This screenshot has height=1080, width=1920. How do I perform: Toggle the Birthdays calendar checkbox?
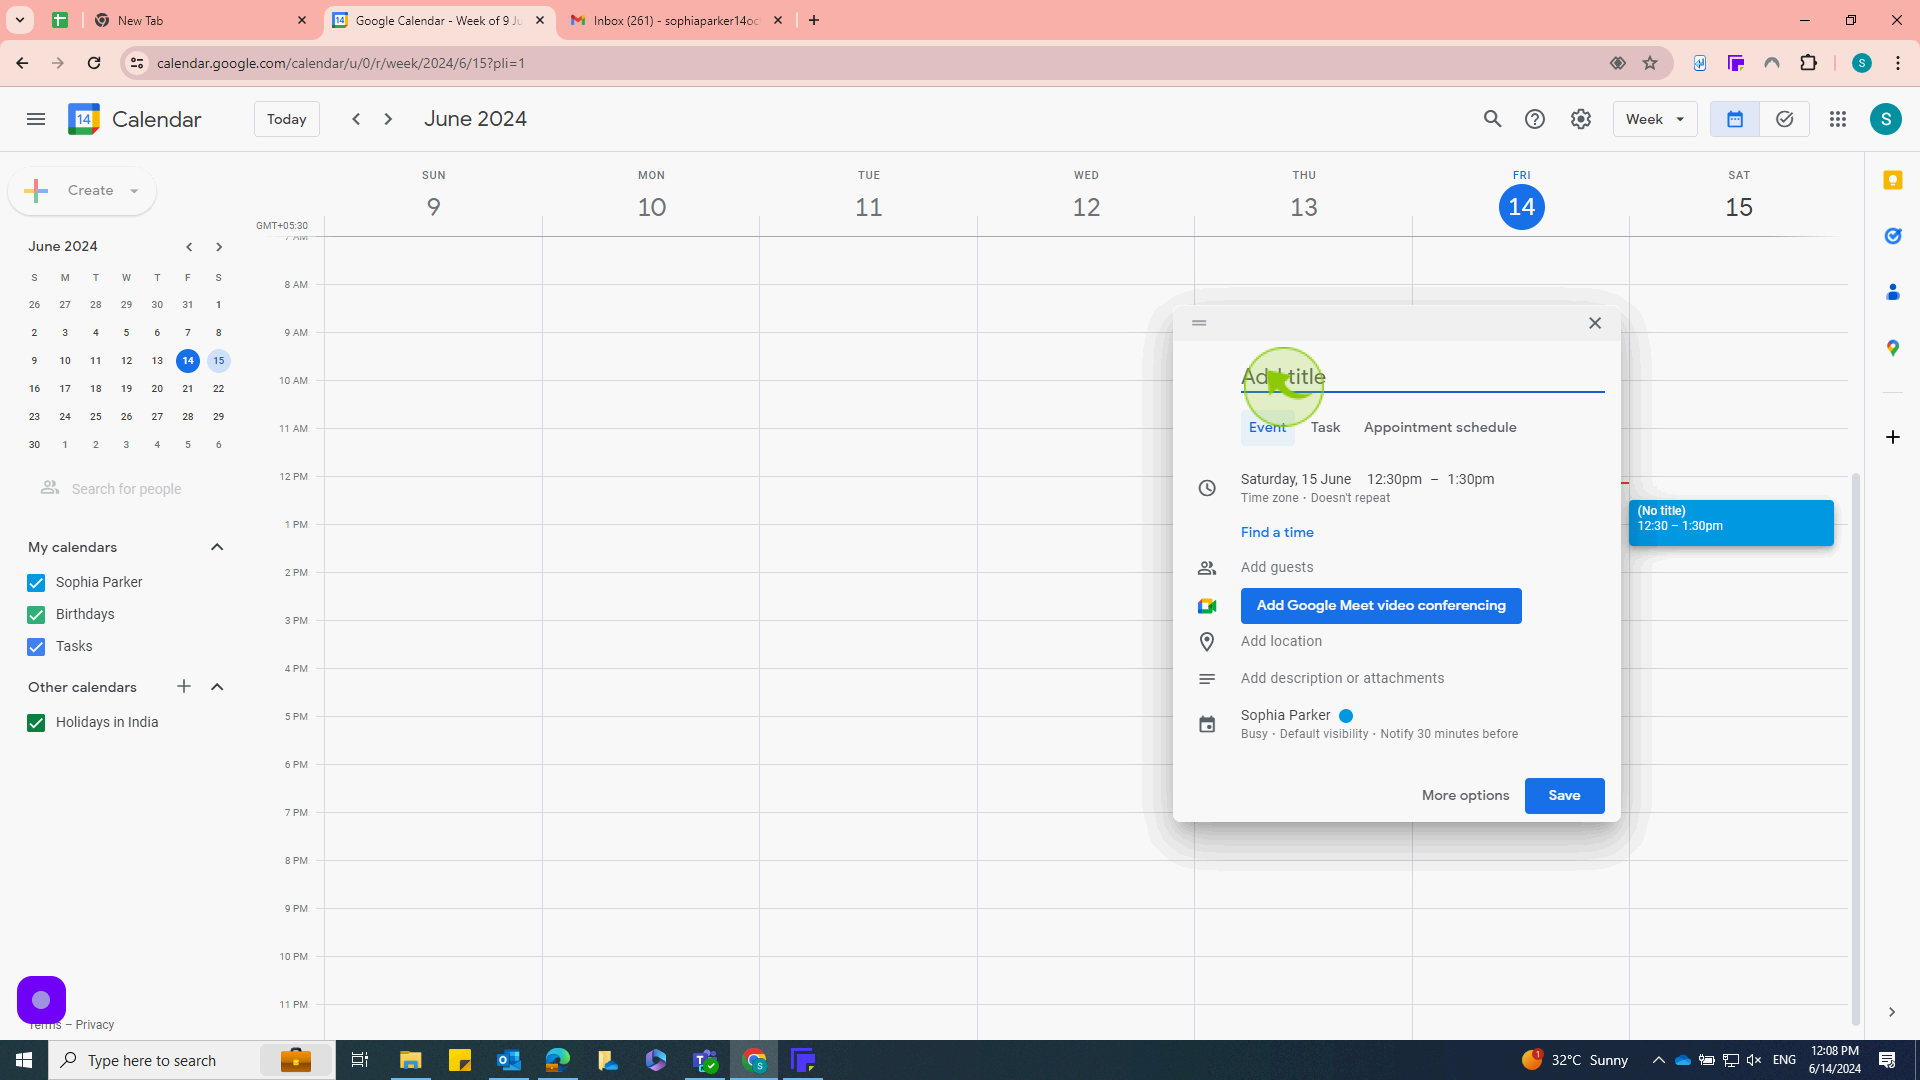tap(36, 615)
